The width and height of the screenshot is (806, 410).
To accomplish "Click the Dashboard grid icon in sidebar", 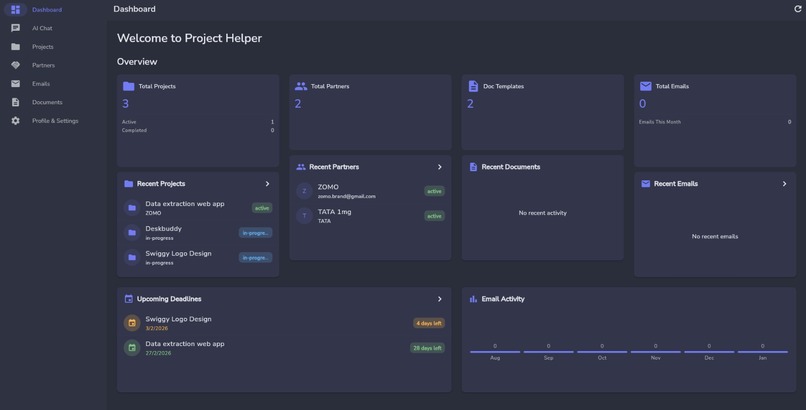I will (15, 10).
